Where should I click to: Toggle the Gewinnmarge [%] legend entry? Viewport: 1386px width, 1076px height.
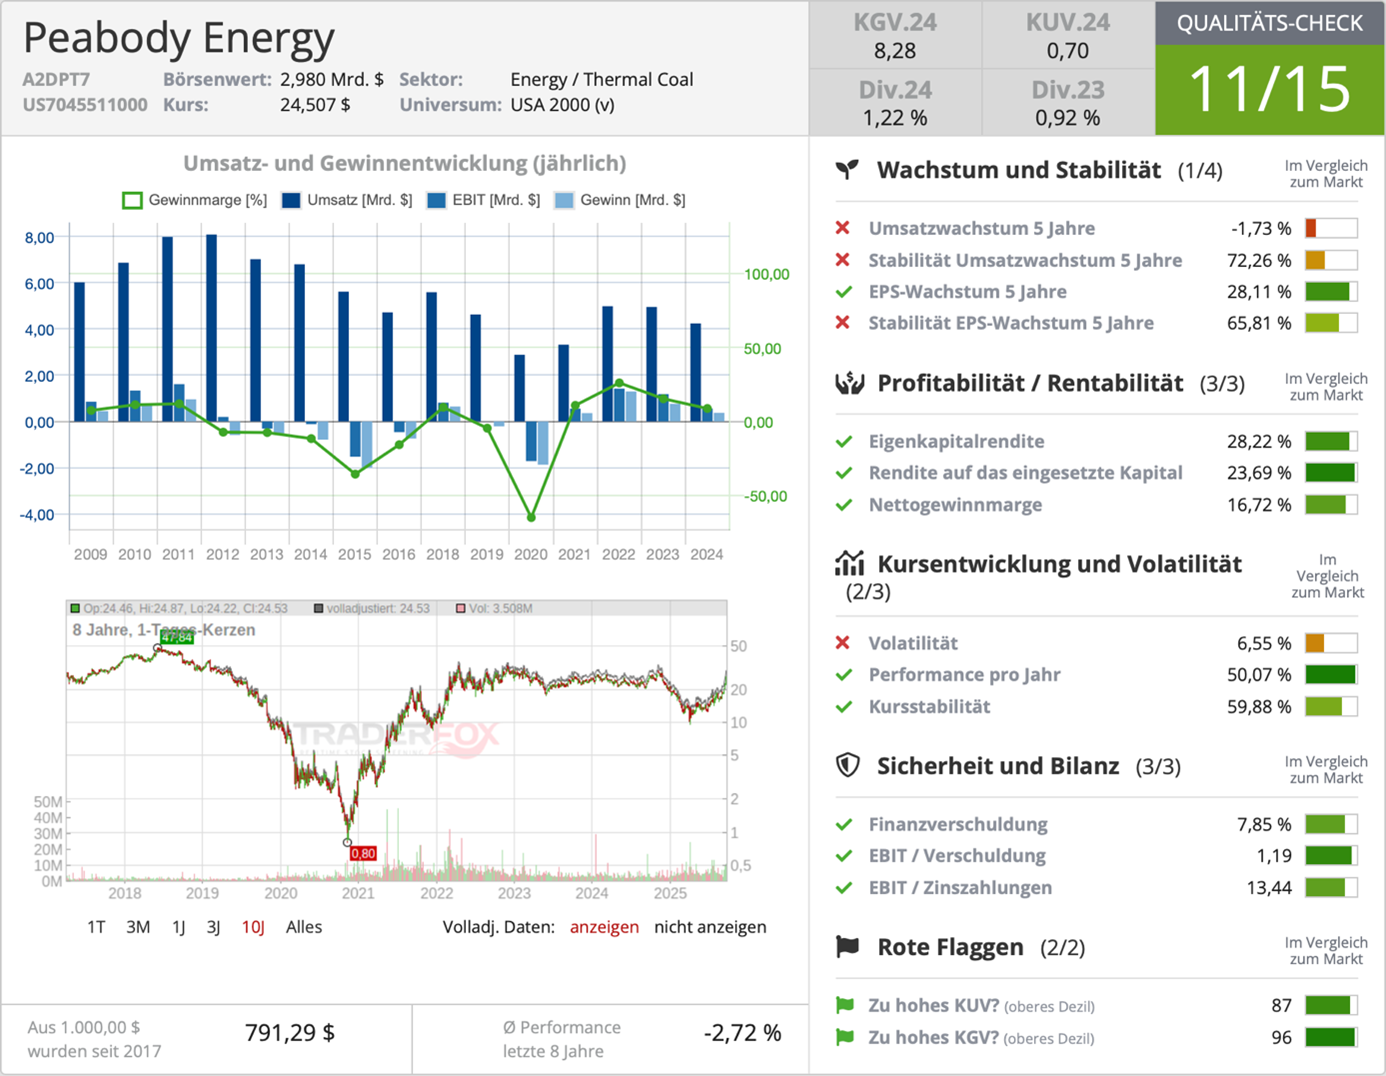(194, 200)
